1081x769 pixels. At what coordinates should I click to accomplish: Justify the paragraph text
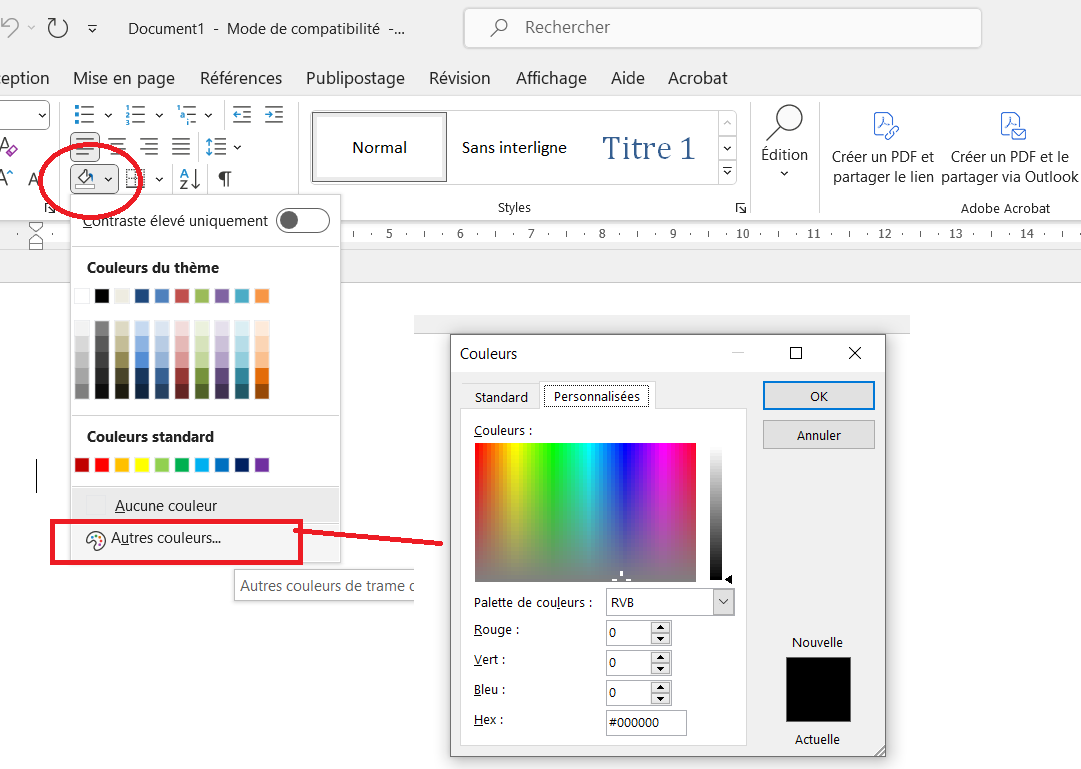[x=181, y=147]
